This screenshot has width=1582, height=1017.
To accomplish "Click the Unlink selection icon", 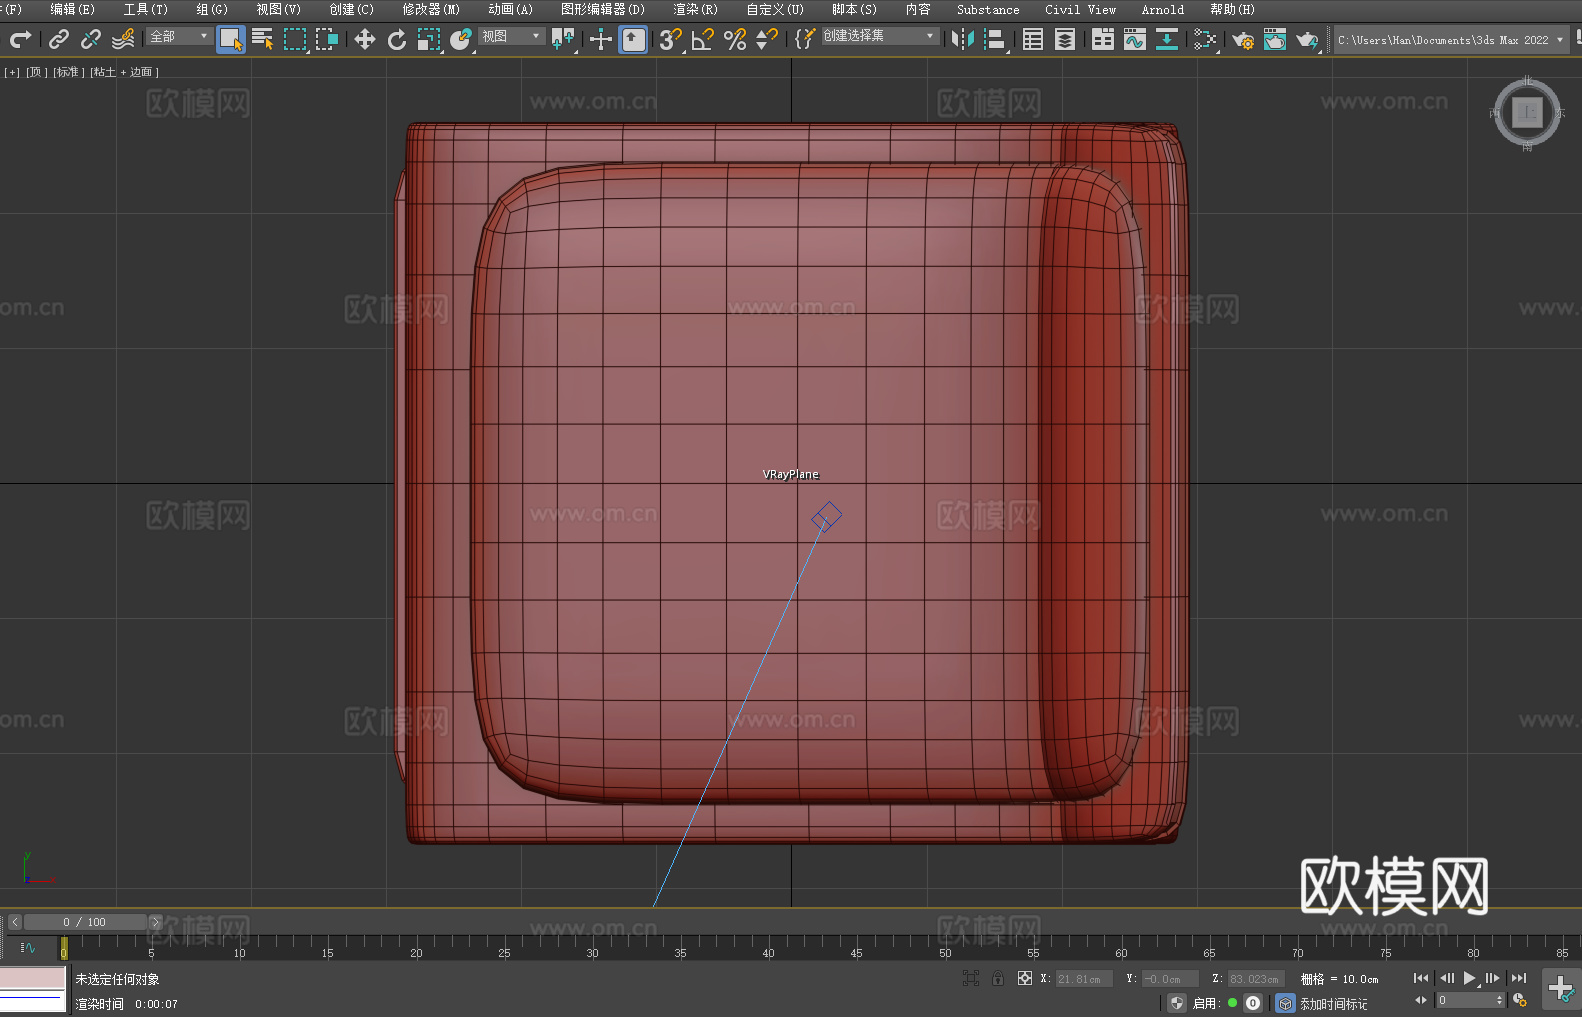I will click(x=91, y=39).
